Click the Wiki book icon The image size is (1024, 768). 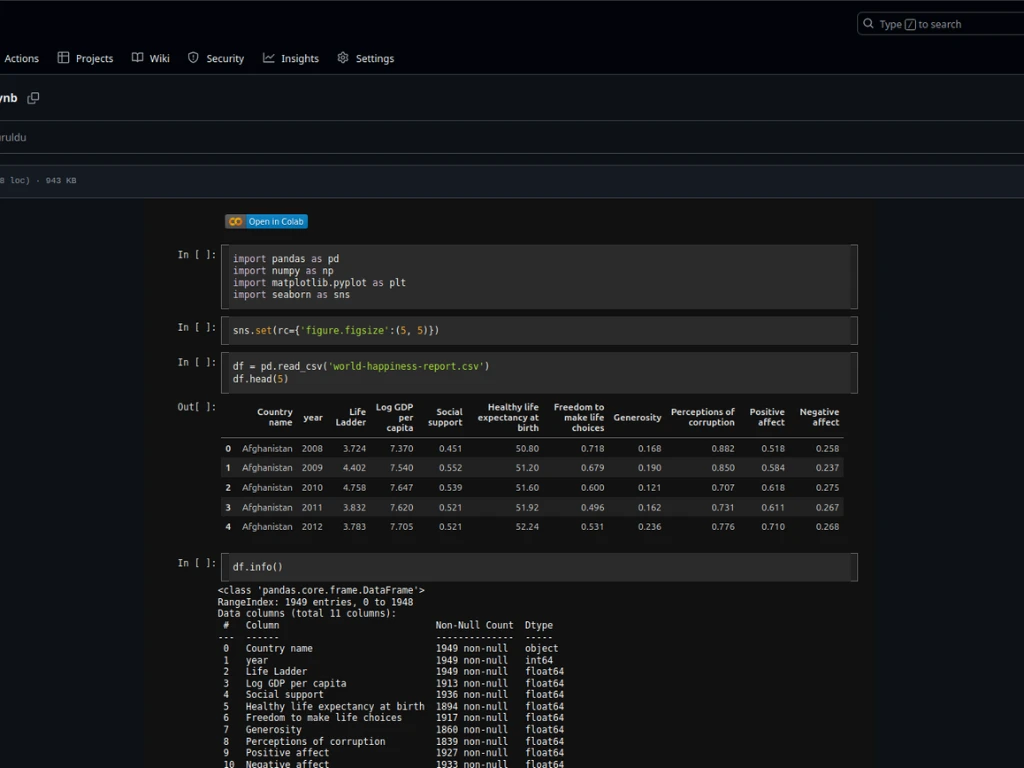[x=138, y=58]
